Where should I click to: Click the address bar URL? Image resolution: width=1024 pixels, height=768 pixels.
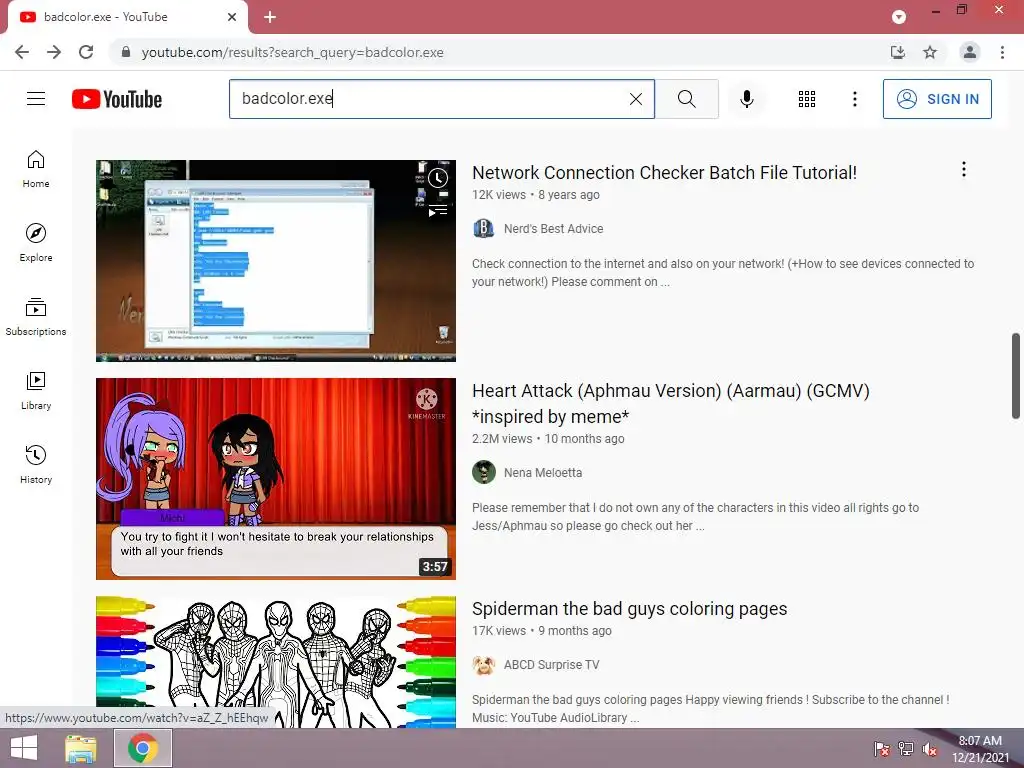click(293, 52)
